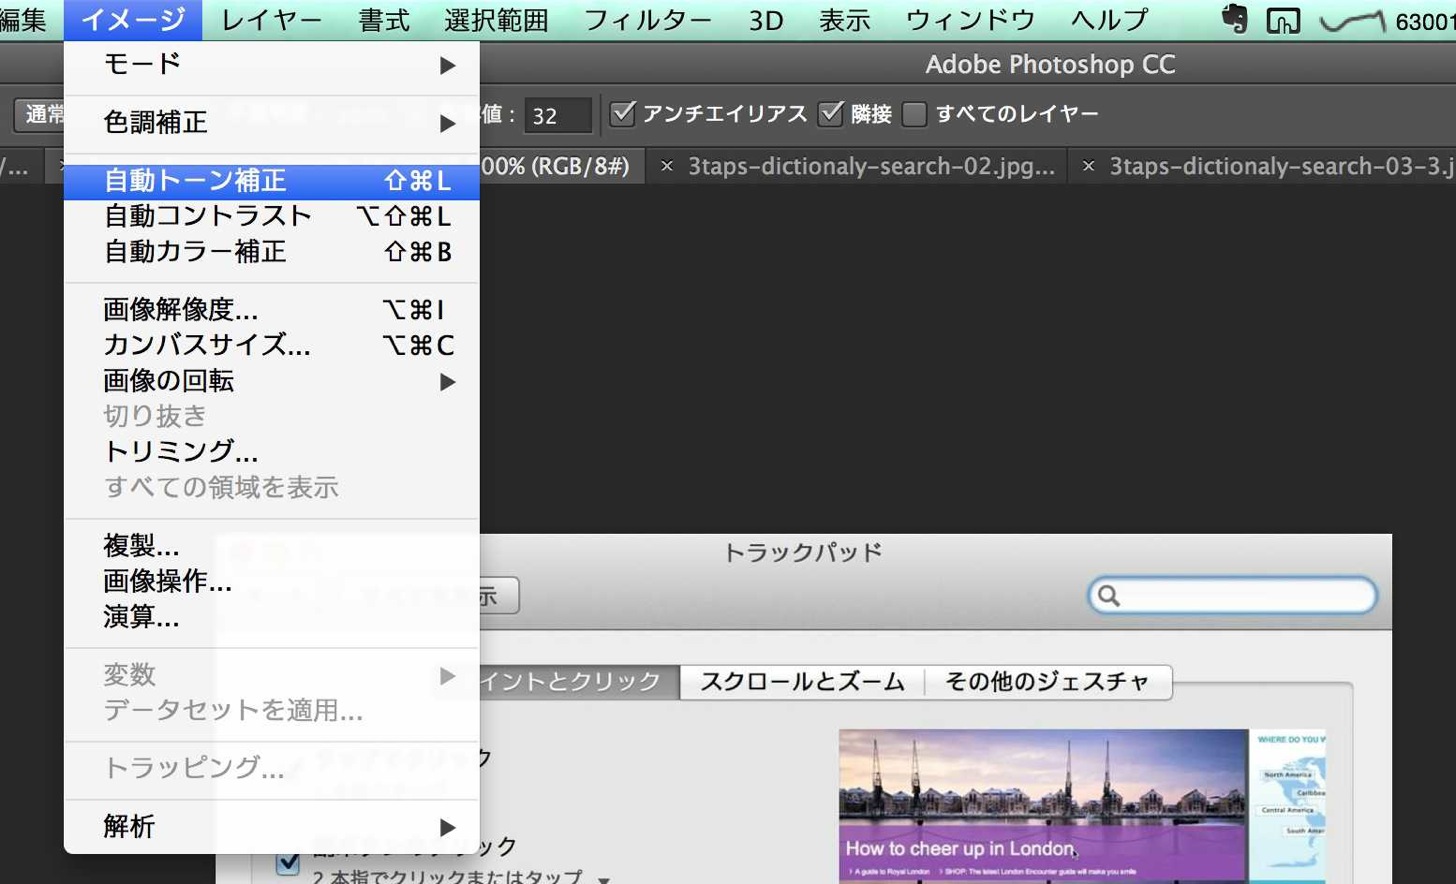
Task: Open the ウィンドウ menu
Action: [x=970, y=20]
